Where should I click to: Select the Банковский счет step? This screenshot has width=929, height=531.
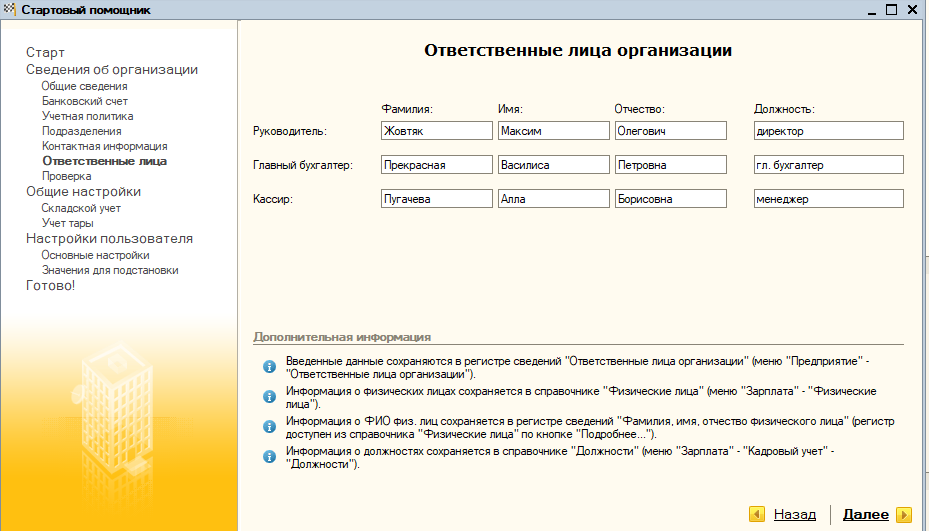pos(85,101)
